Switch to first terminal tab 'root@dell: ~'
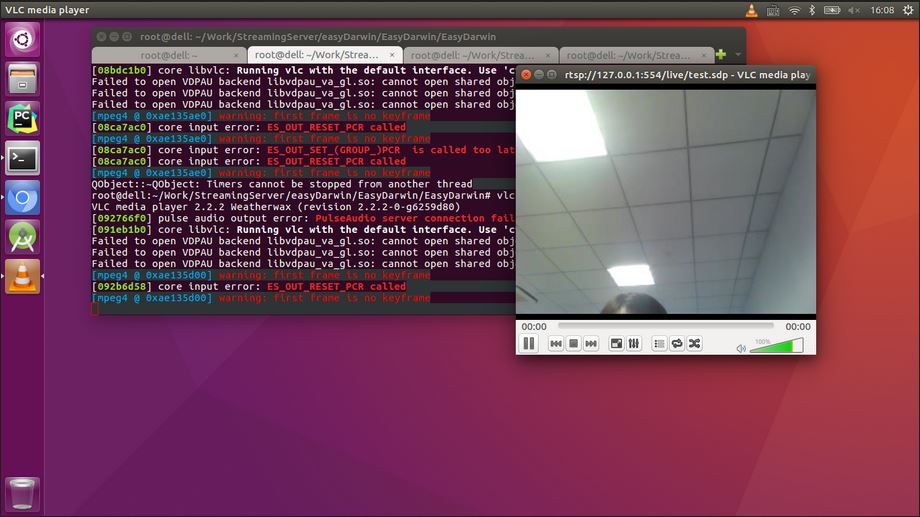The height and width of the screenshot is (517, 920). 169,55
